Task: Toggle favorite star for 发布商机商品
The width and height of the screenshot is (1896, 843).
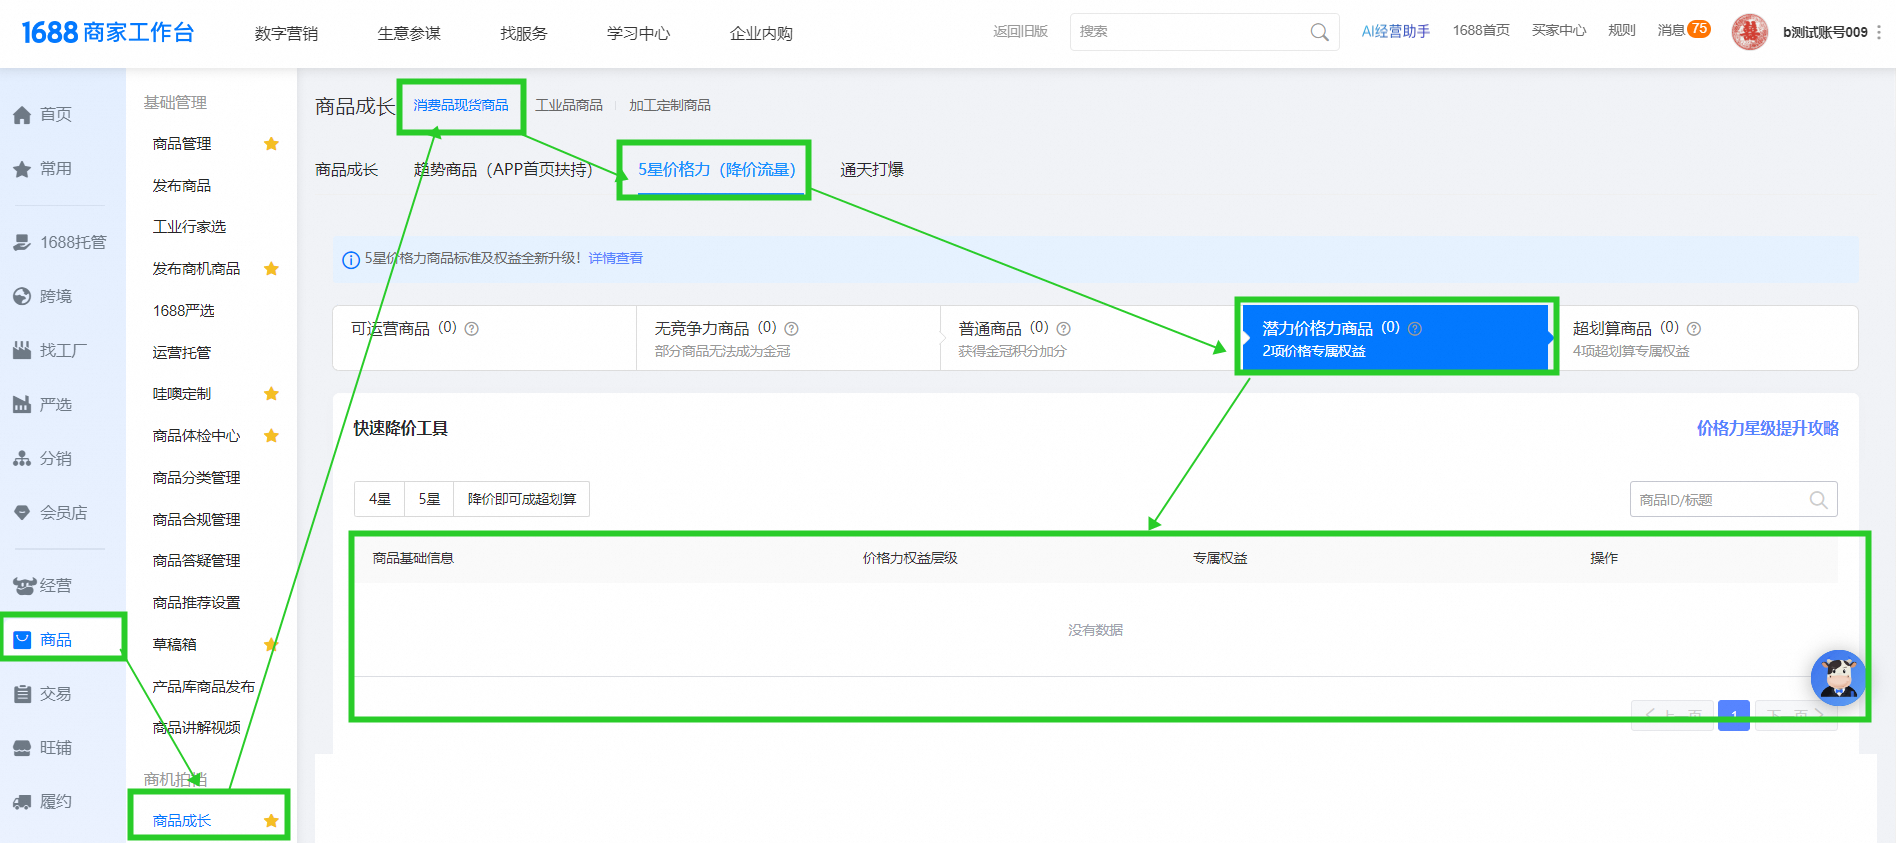Action: point(271,269)
